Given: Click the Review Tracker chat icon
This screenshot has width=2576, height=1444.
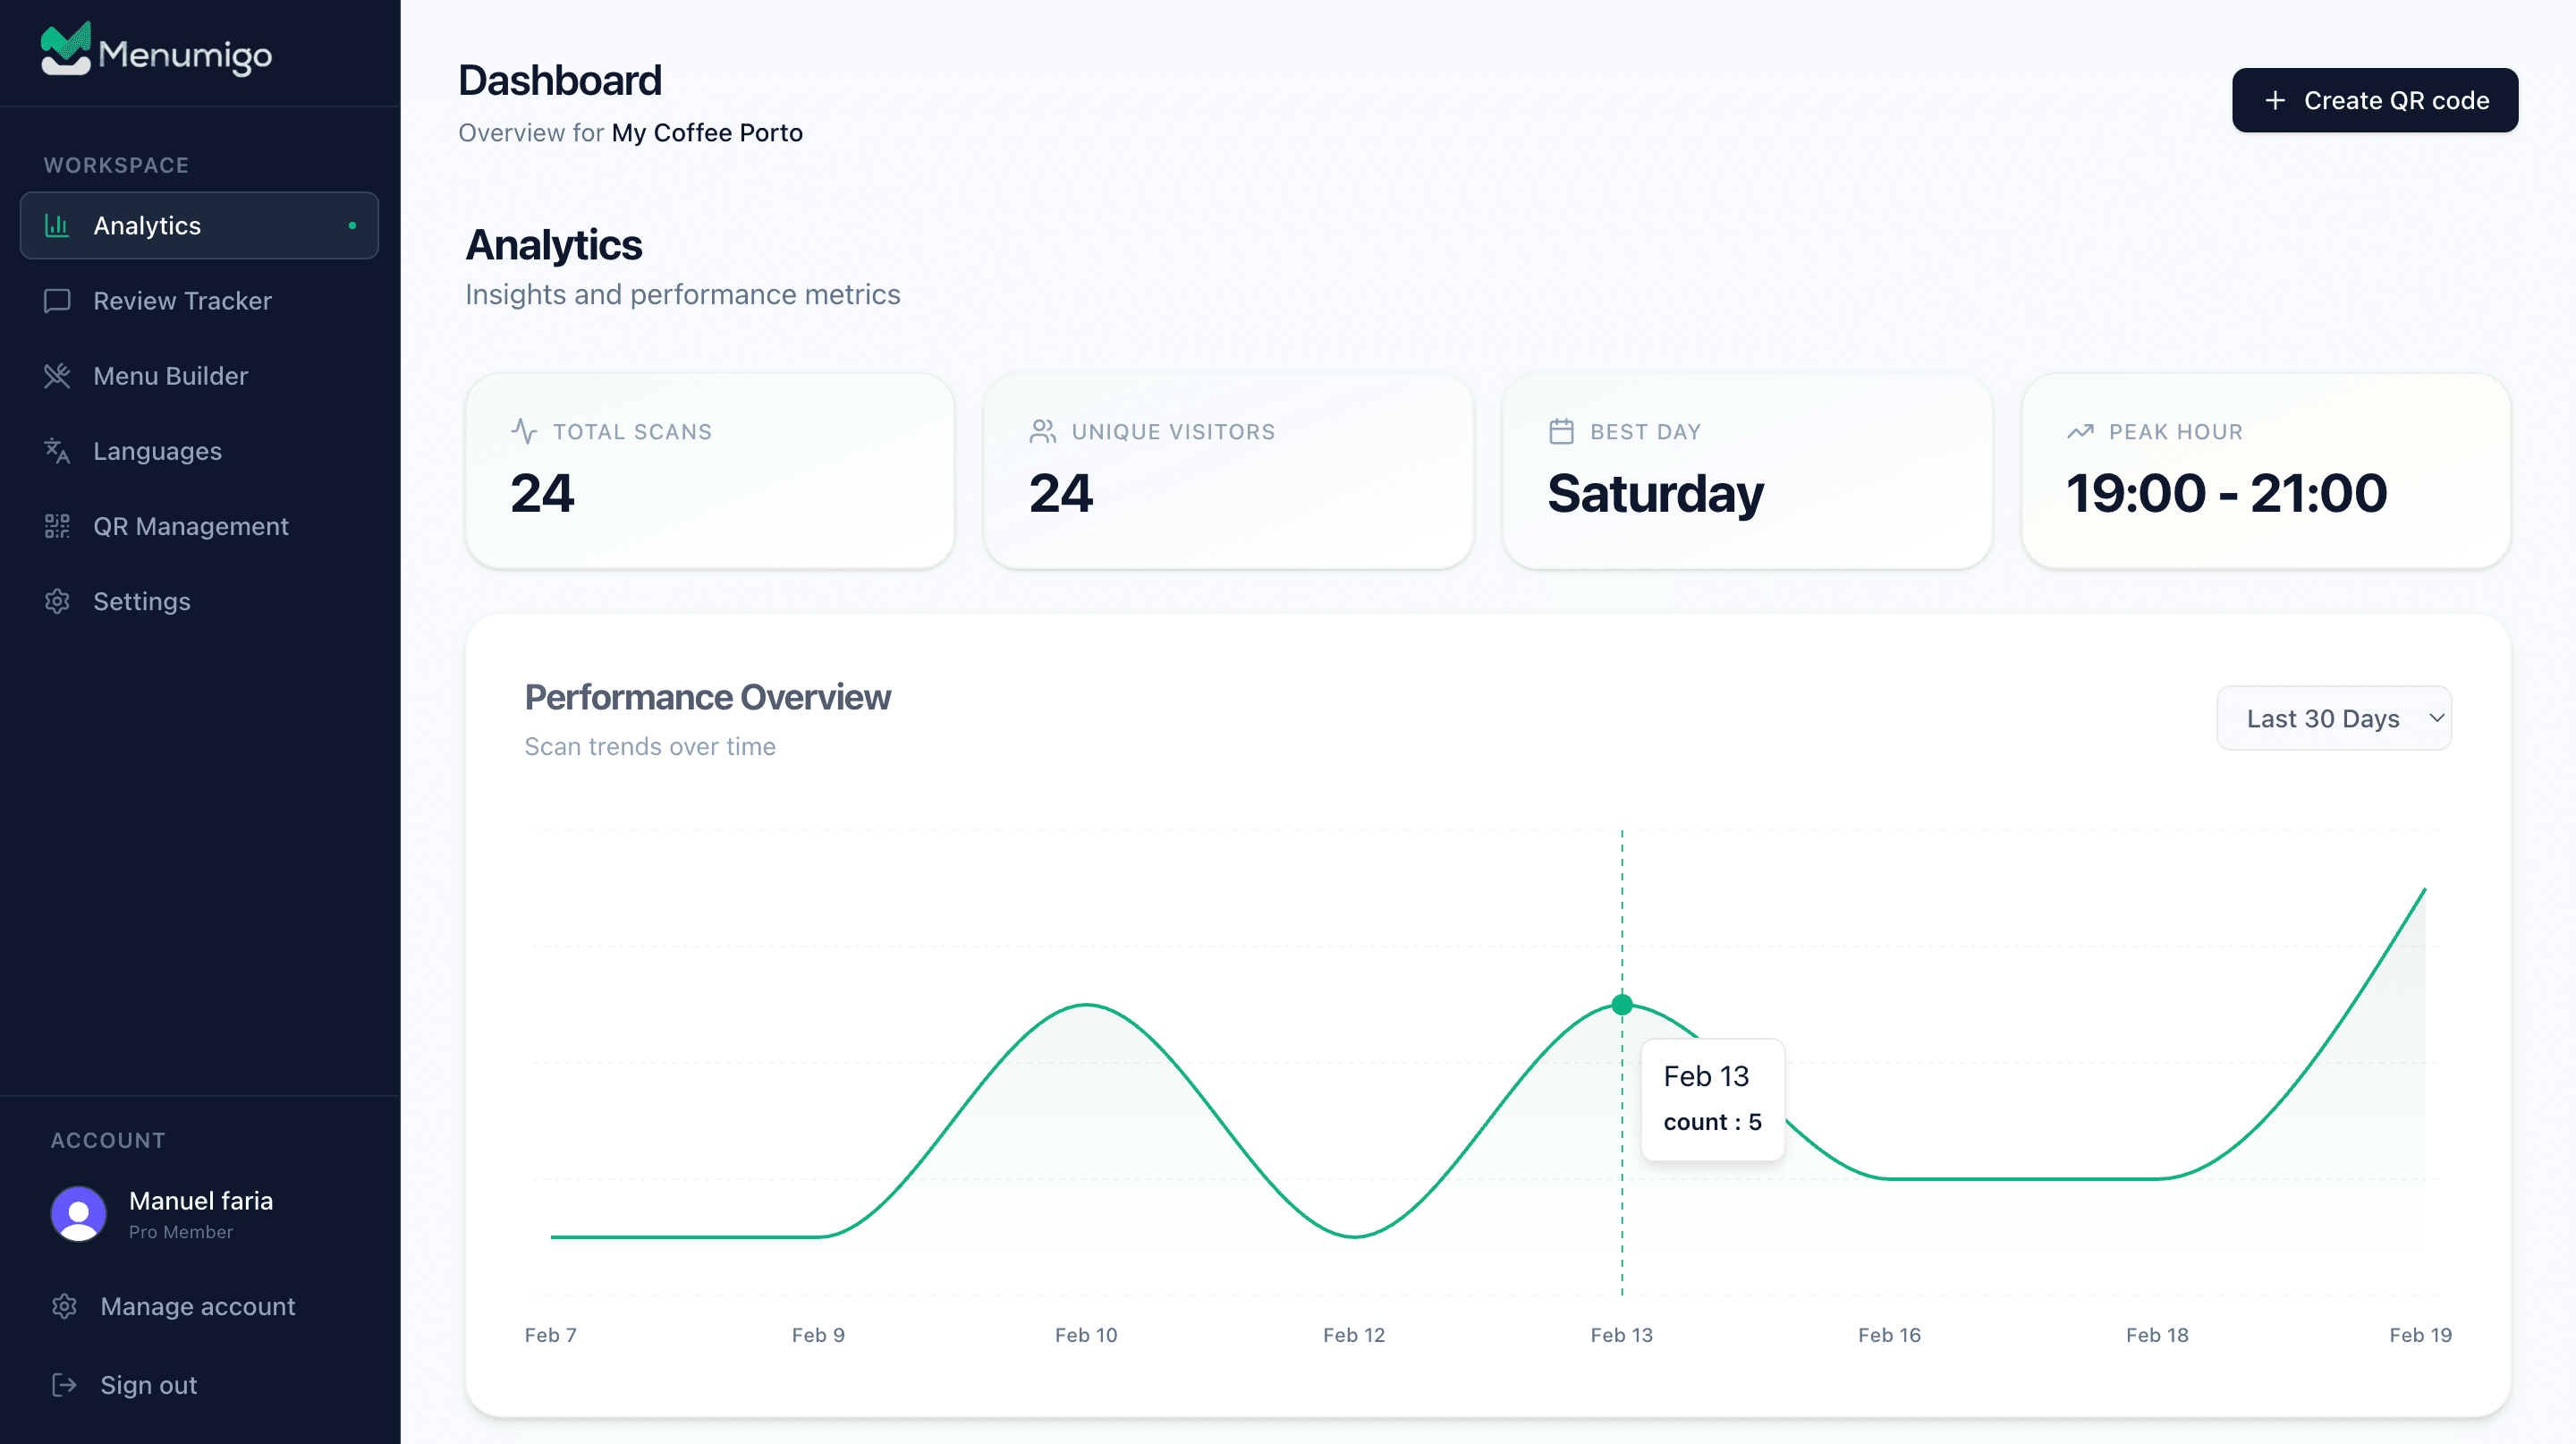Looking at the screenshot, I should pos(57,301).
